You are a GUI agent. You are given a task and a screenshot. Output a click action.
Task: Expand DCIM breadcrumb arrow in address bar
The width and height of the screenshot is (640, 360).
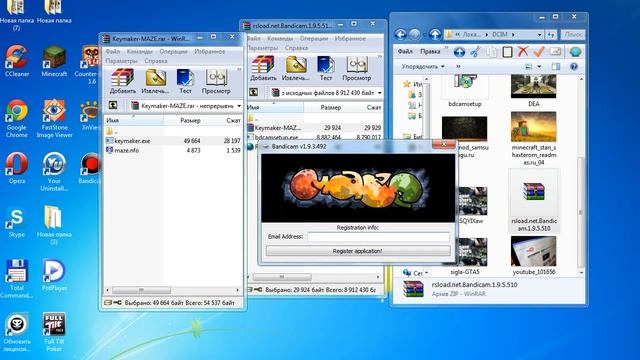click(513, 35)
